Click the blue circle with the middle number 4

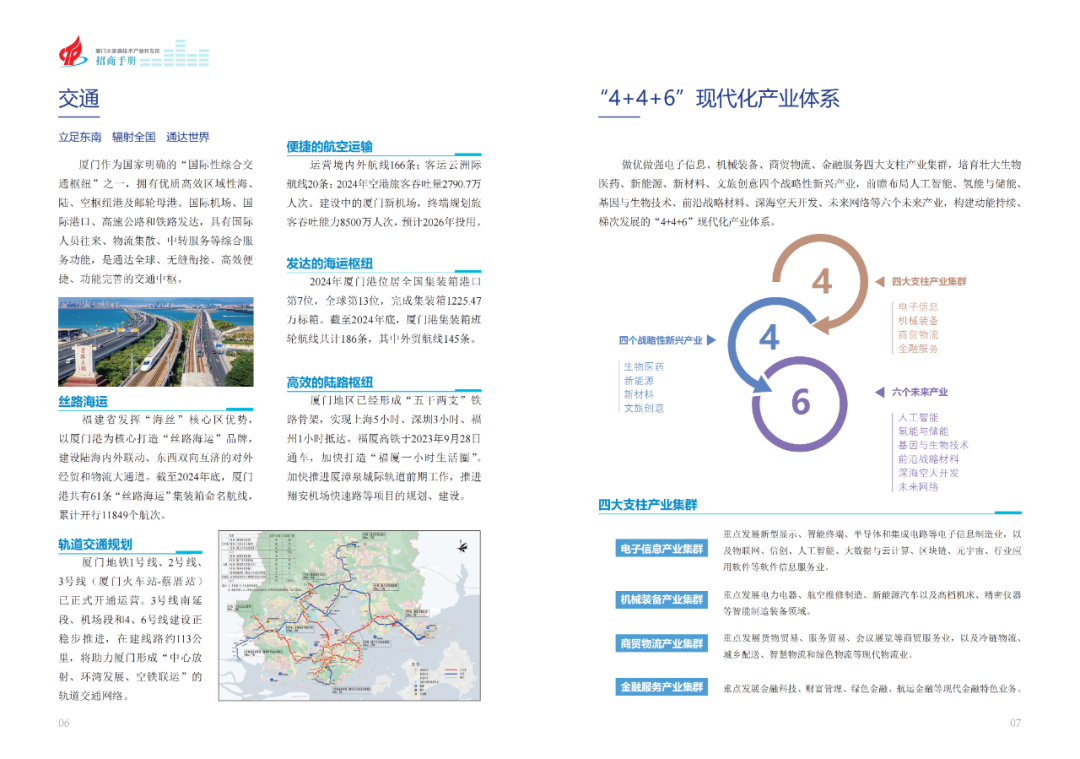[769, 337]
